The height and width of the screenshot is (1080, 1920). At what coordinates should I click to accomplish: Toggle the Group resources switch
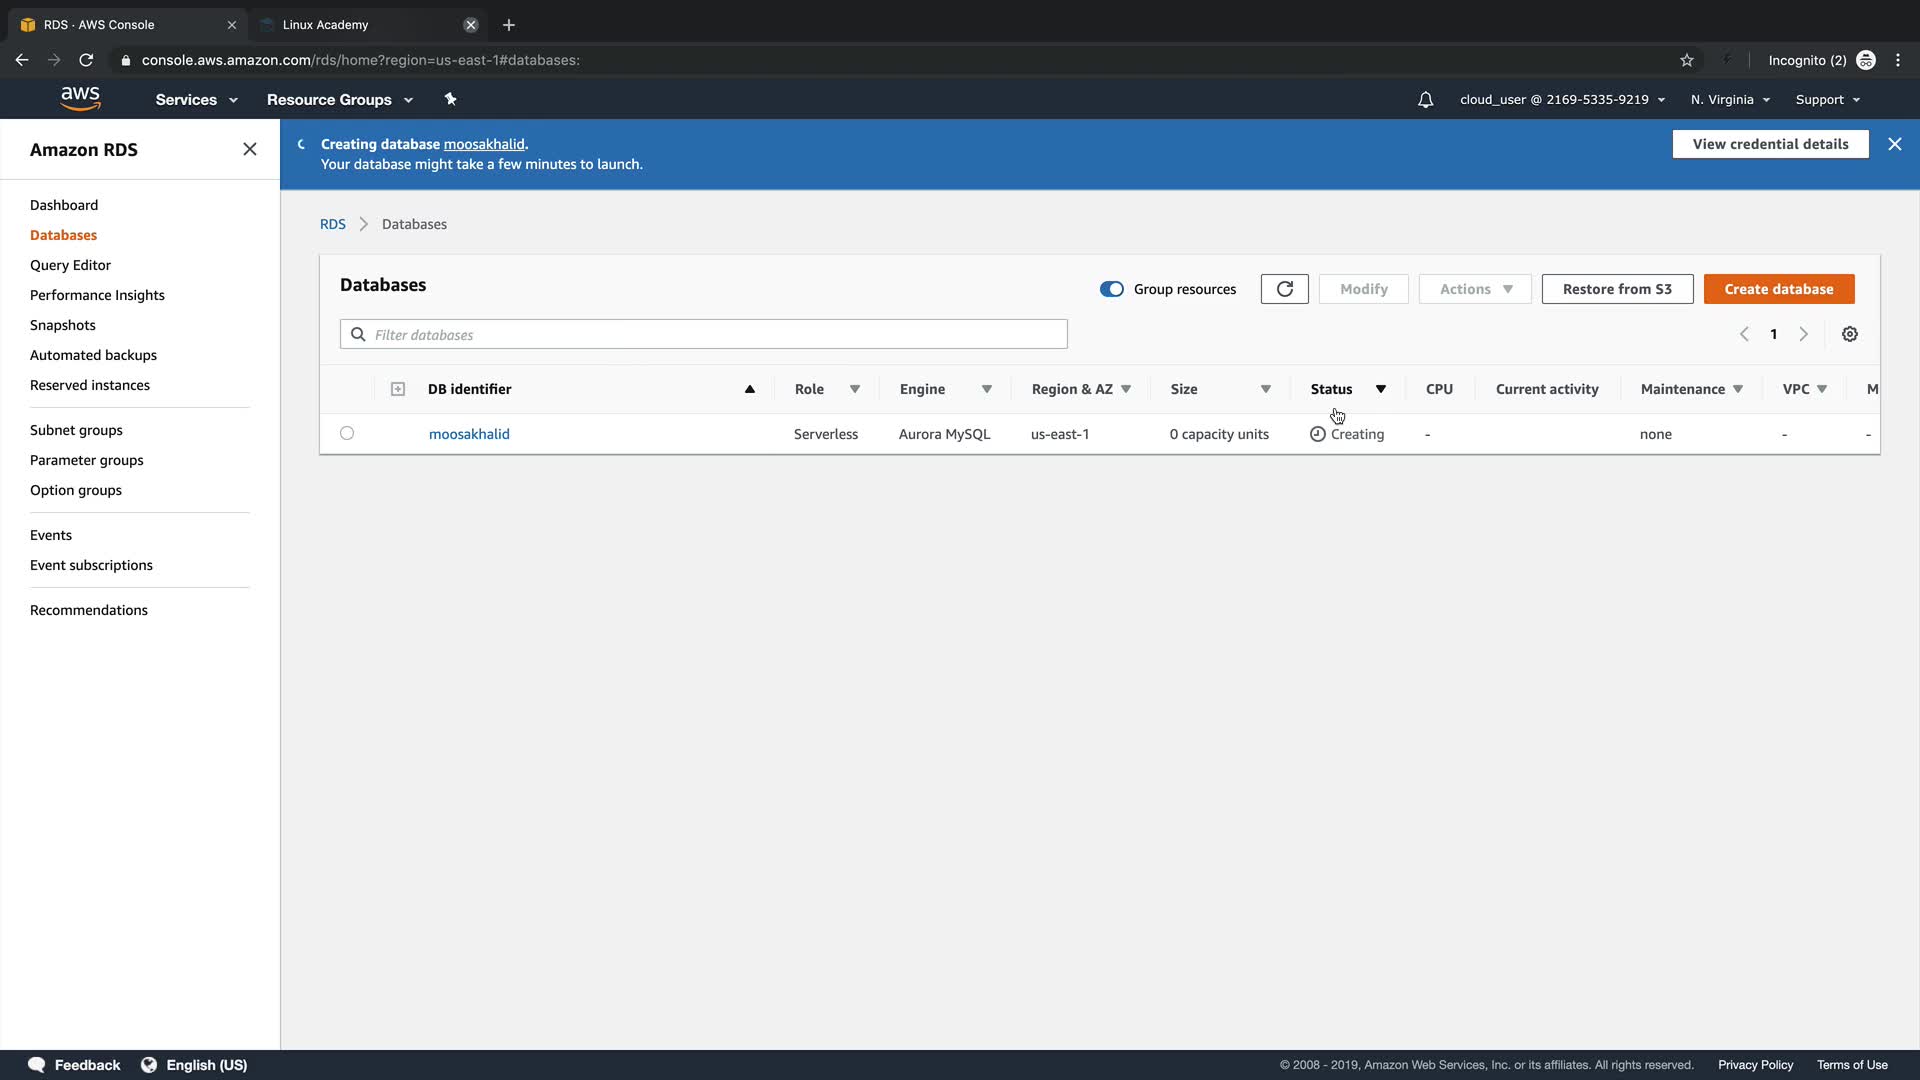(1111, 289)
